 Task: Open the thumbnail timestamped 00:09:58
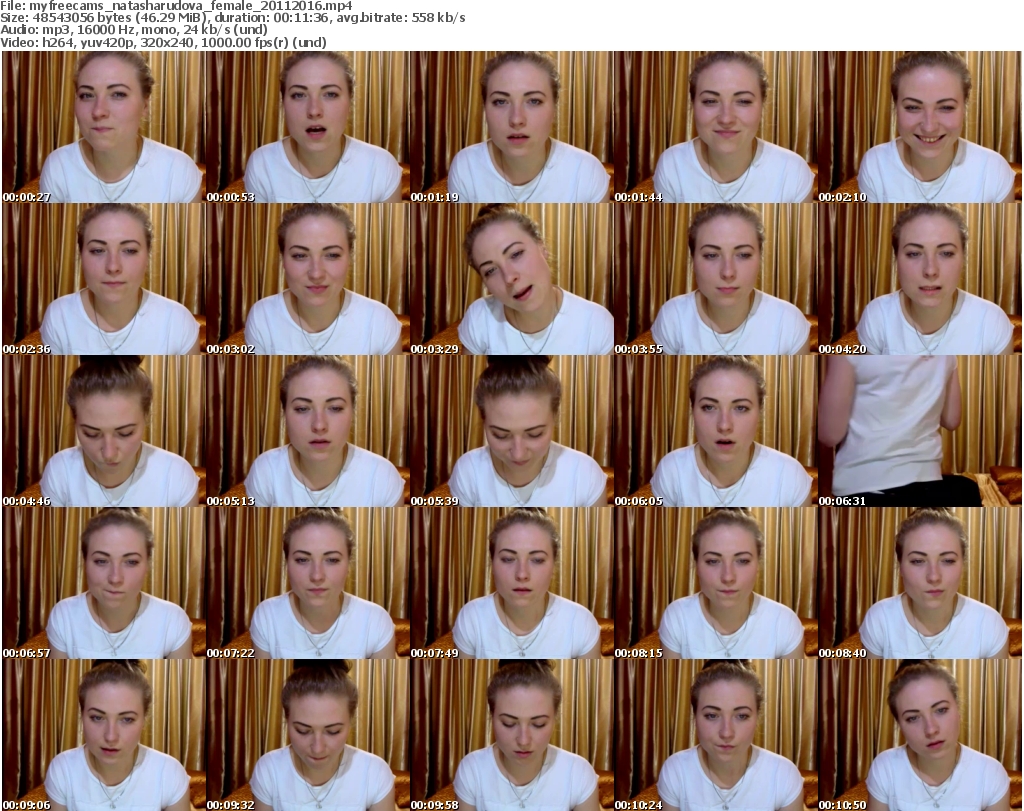tap(510, 734)
